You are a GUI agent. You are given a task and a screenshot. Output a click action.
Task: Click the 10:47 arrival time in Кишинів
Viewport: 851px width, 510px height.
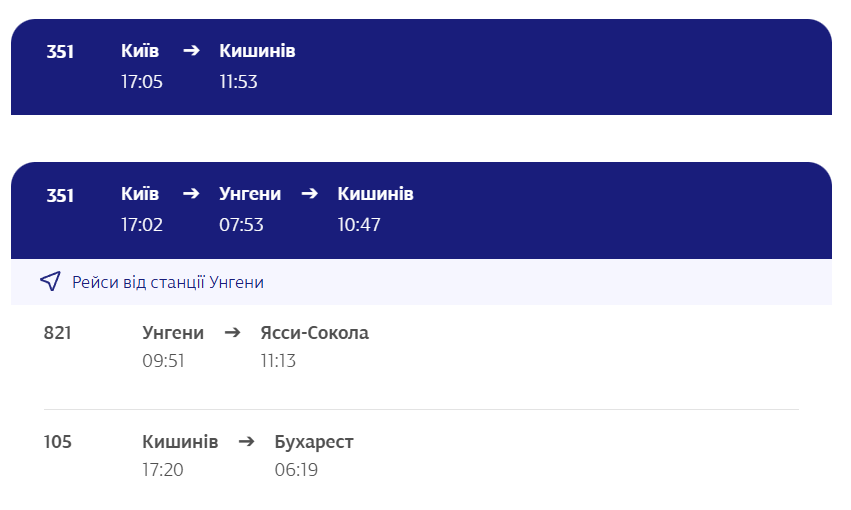tap(359, 225)
